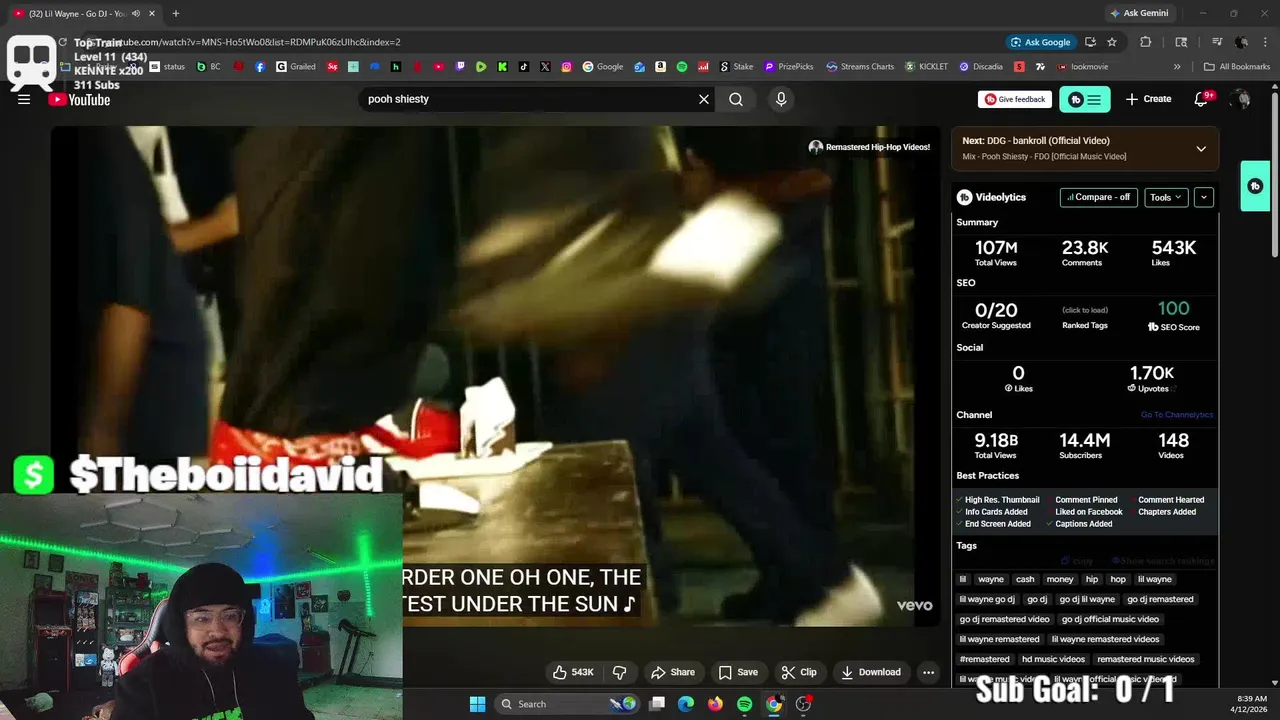Select the 'hd music videos' tag
Screen dimensions: 1280x720
(1053, 659)
